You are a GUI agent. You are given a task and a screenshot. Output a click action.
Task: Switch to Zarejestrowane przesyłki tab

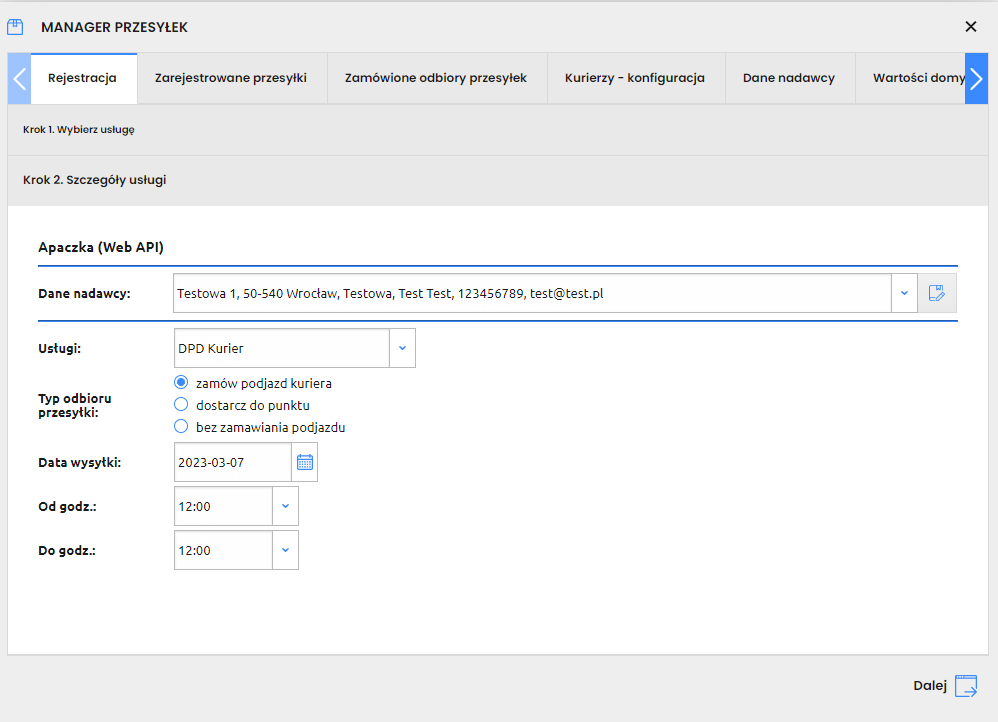pos(230,78)
